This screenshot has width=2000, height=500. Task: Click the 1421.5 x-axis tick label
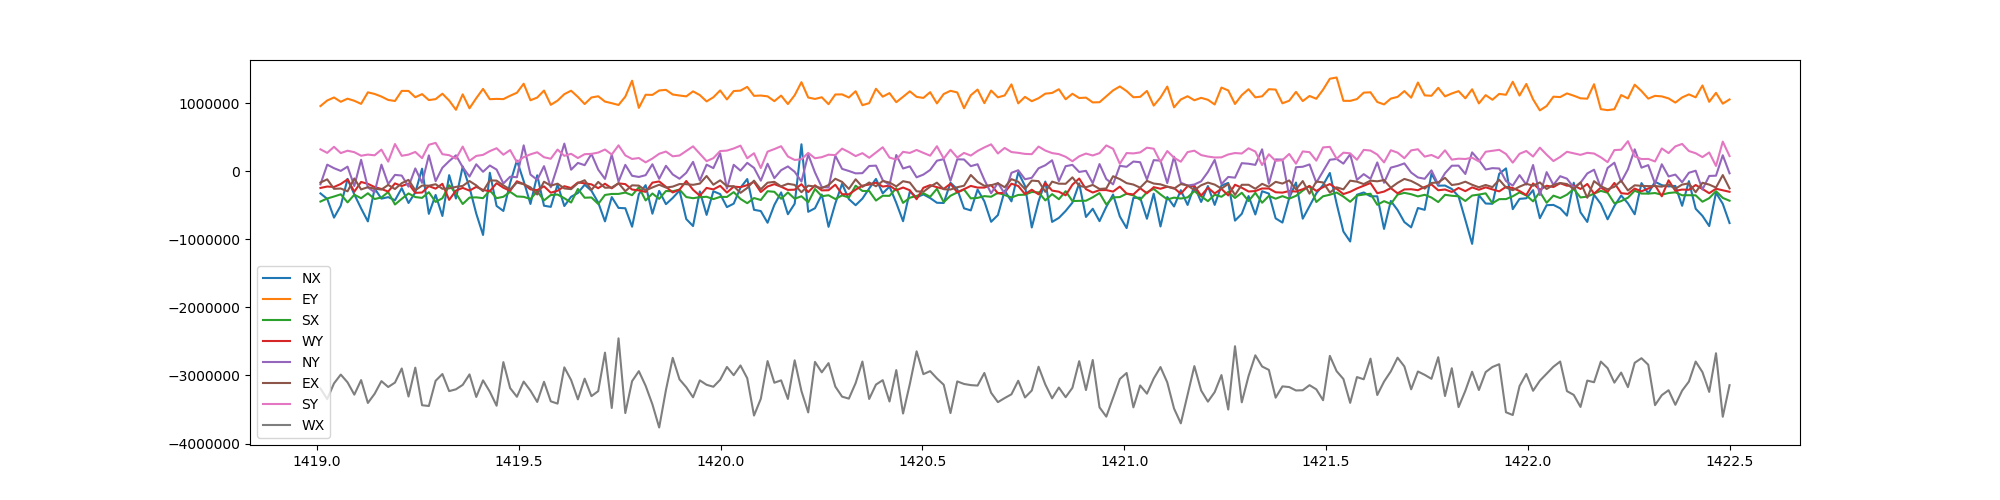[x=1326, y=461]
